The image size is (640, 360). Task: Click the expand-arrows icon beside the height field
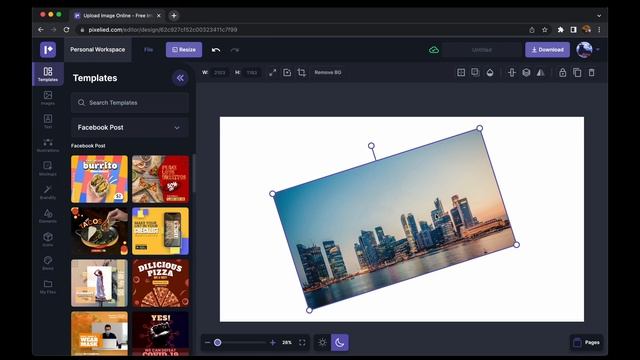coord(272,72)
